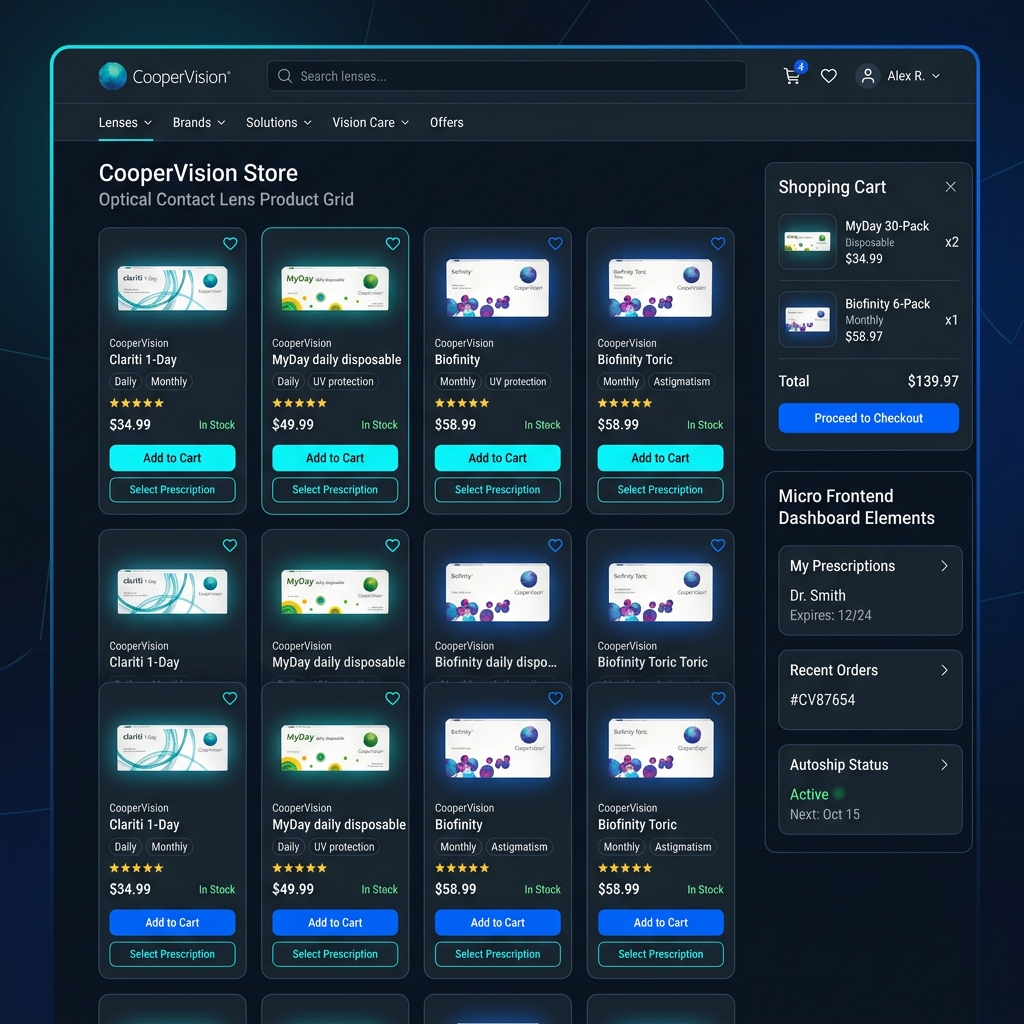Favorite the Biofinity card tagged UV protection
Screen dimensions: 1024x1024
555,244
